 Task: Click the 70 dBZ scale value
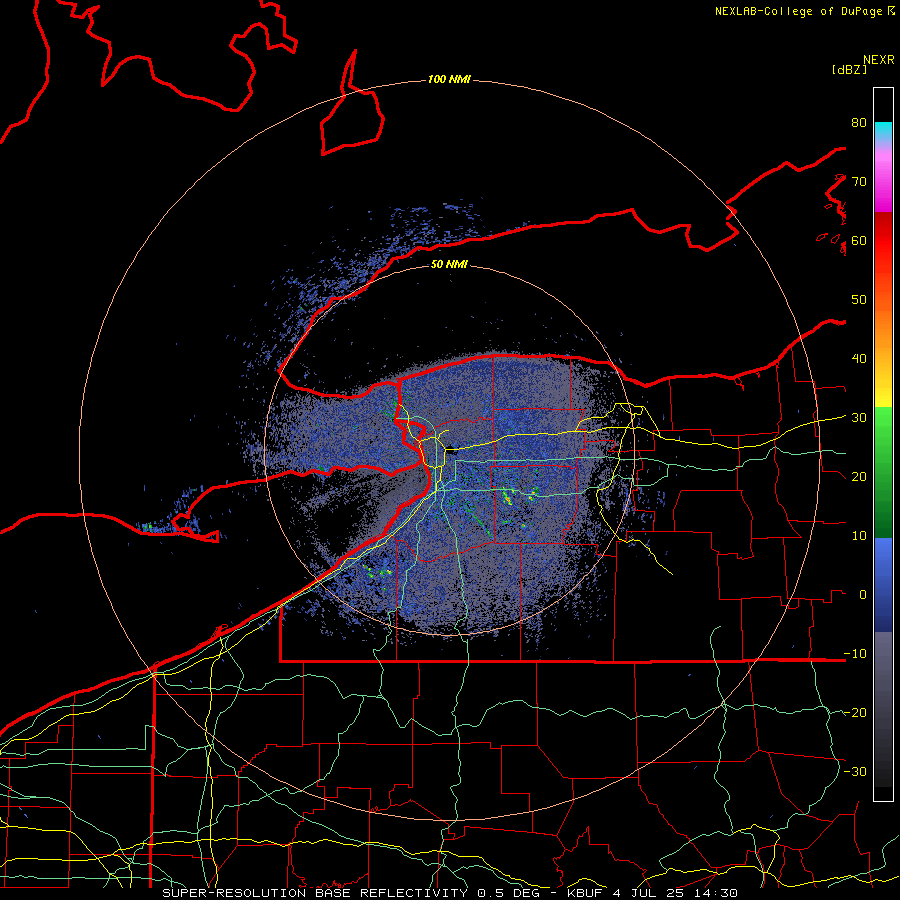click(859, 182)
